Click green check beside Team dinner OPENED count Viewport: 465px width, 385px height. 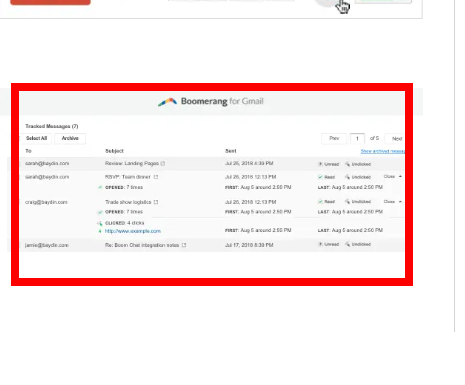[x=100, y=187]
